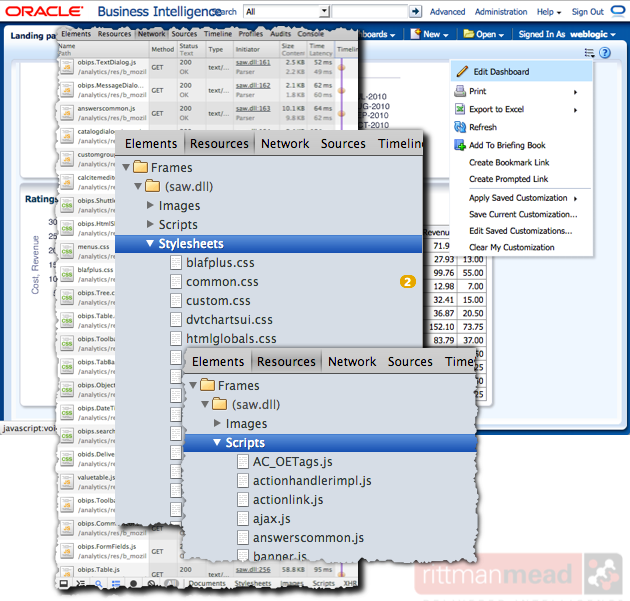Click the JS file icon for obips.TextDialog.js

pyautogui.click(x=67, y=67)
